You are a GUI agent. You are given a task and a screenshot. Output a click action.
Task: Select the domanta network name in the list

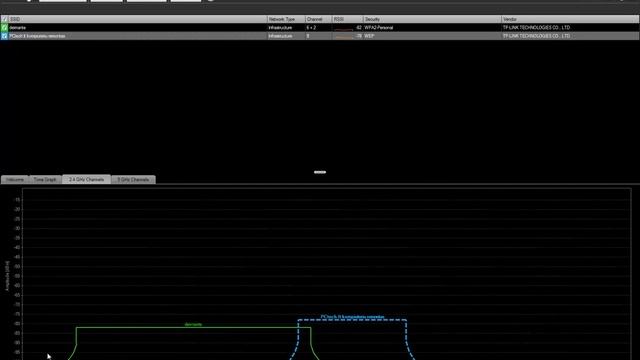[x=18, y=28]
